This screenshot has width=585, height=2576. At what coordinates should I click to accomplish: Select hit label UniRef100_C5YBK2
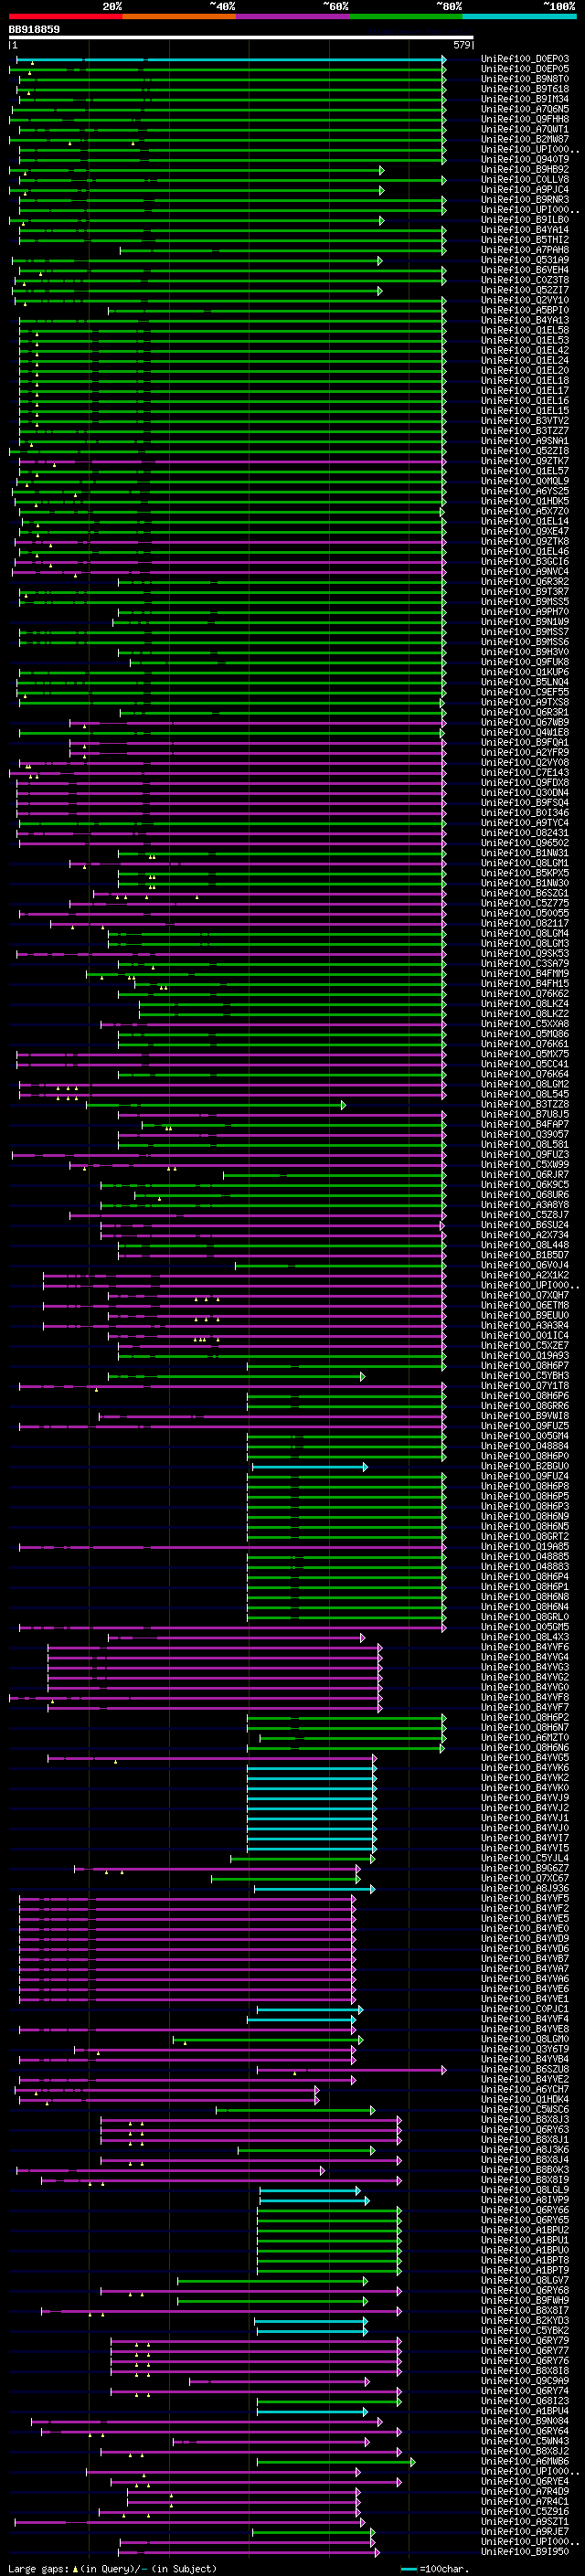[x=525, y=2332]
